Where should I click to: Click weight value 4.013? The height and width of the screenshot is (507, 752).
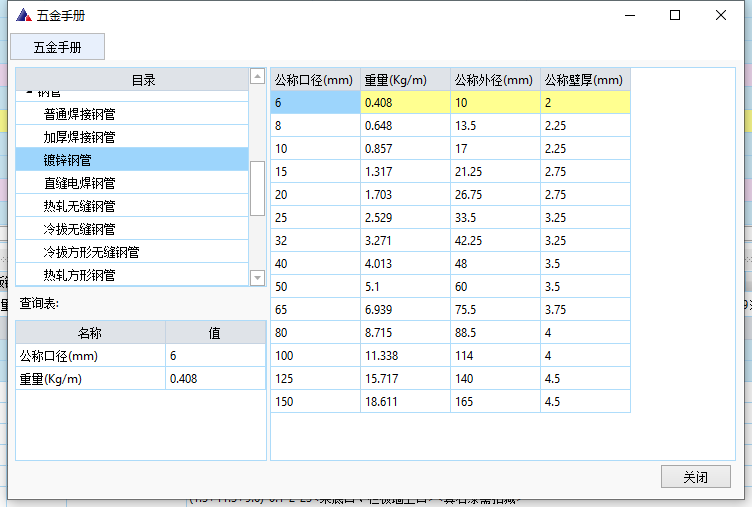(x=405, y=264)
